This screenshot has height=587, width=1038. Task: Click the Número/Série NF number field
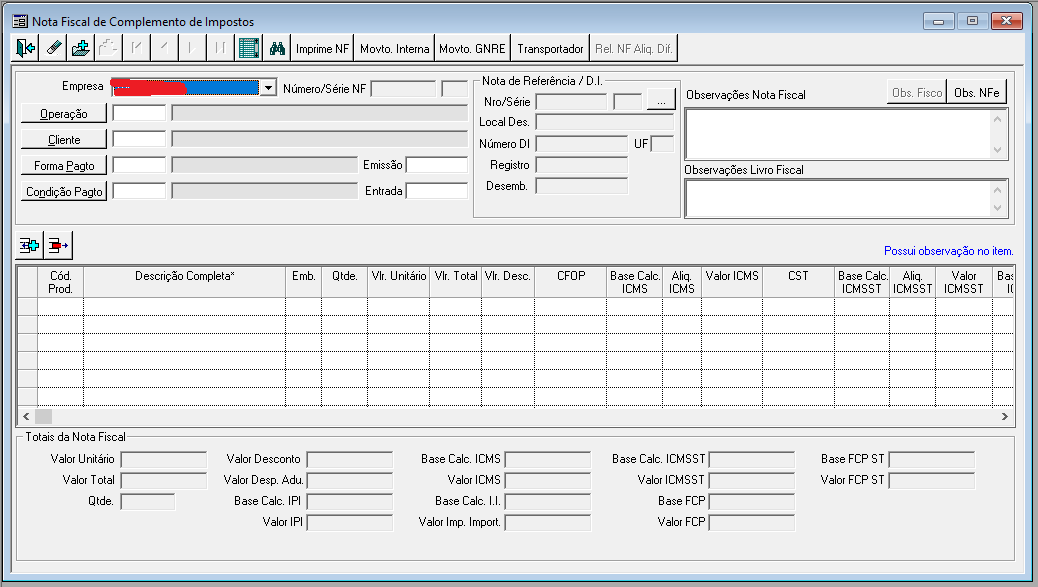(x=403, y=89)
